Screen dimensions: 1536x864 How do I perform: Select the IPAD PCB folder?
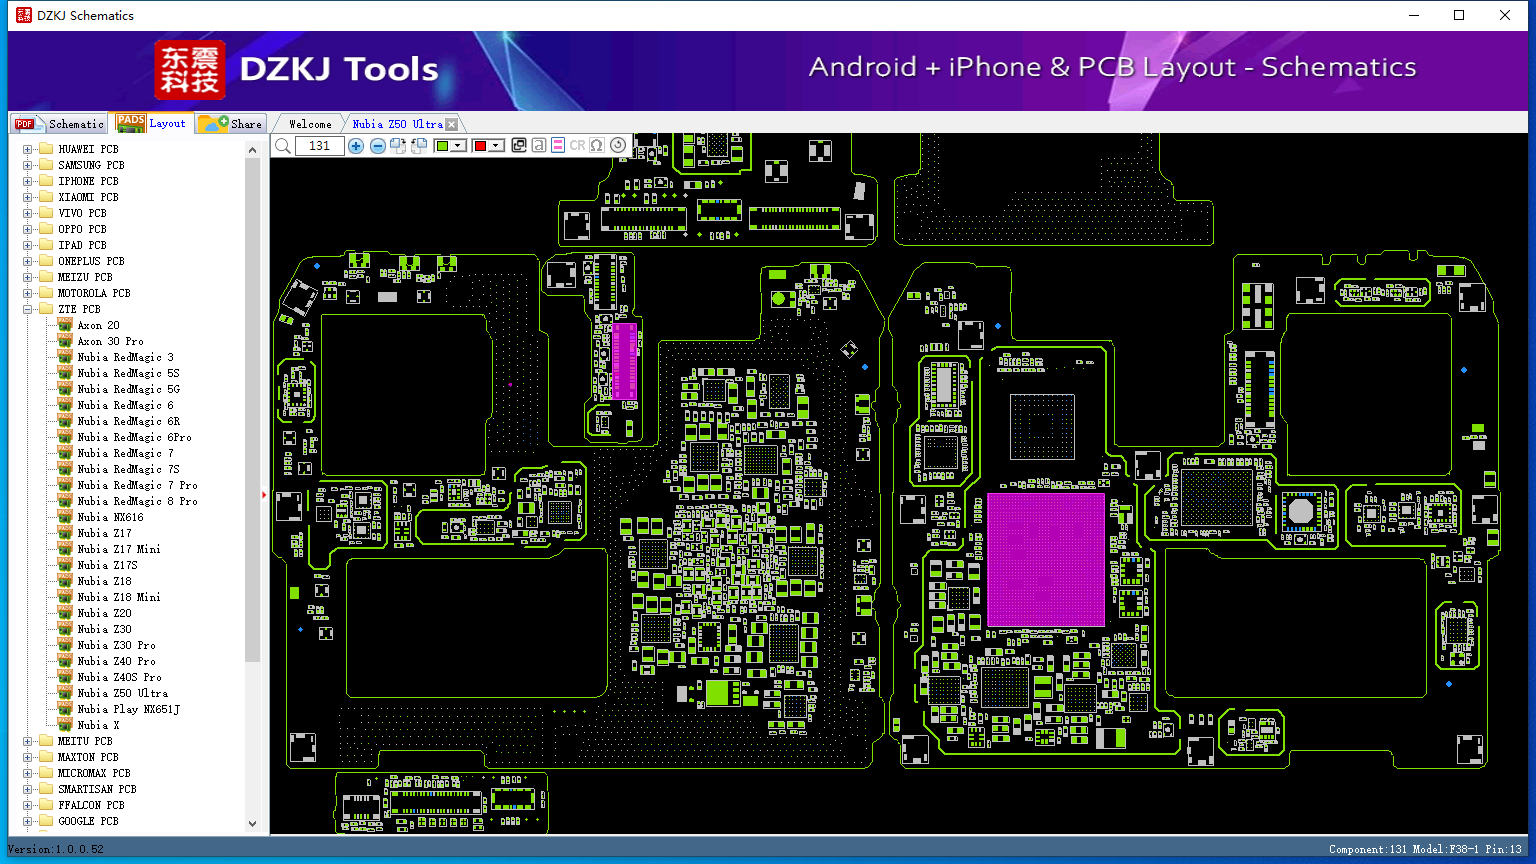tap(82, 245)
